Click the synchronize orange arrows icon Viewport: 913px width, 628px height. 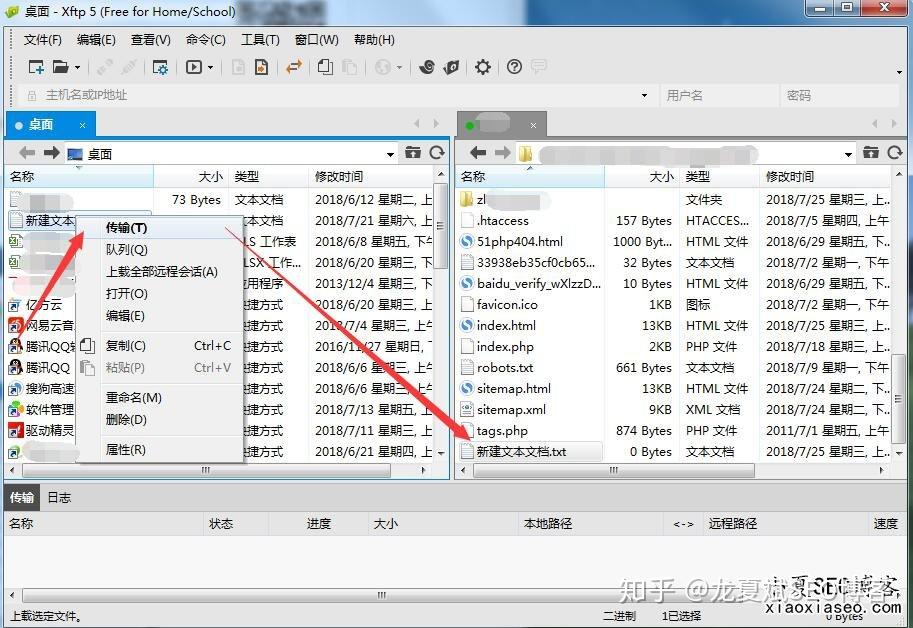[x=294, y=67]
